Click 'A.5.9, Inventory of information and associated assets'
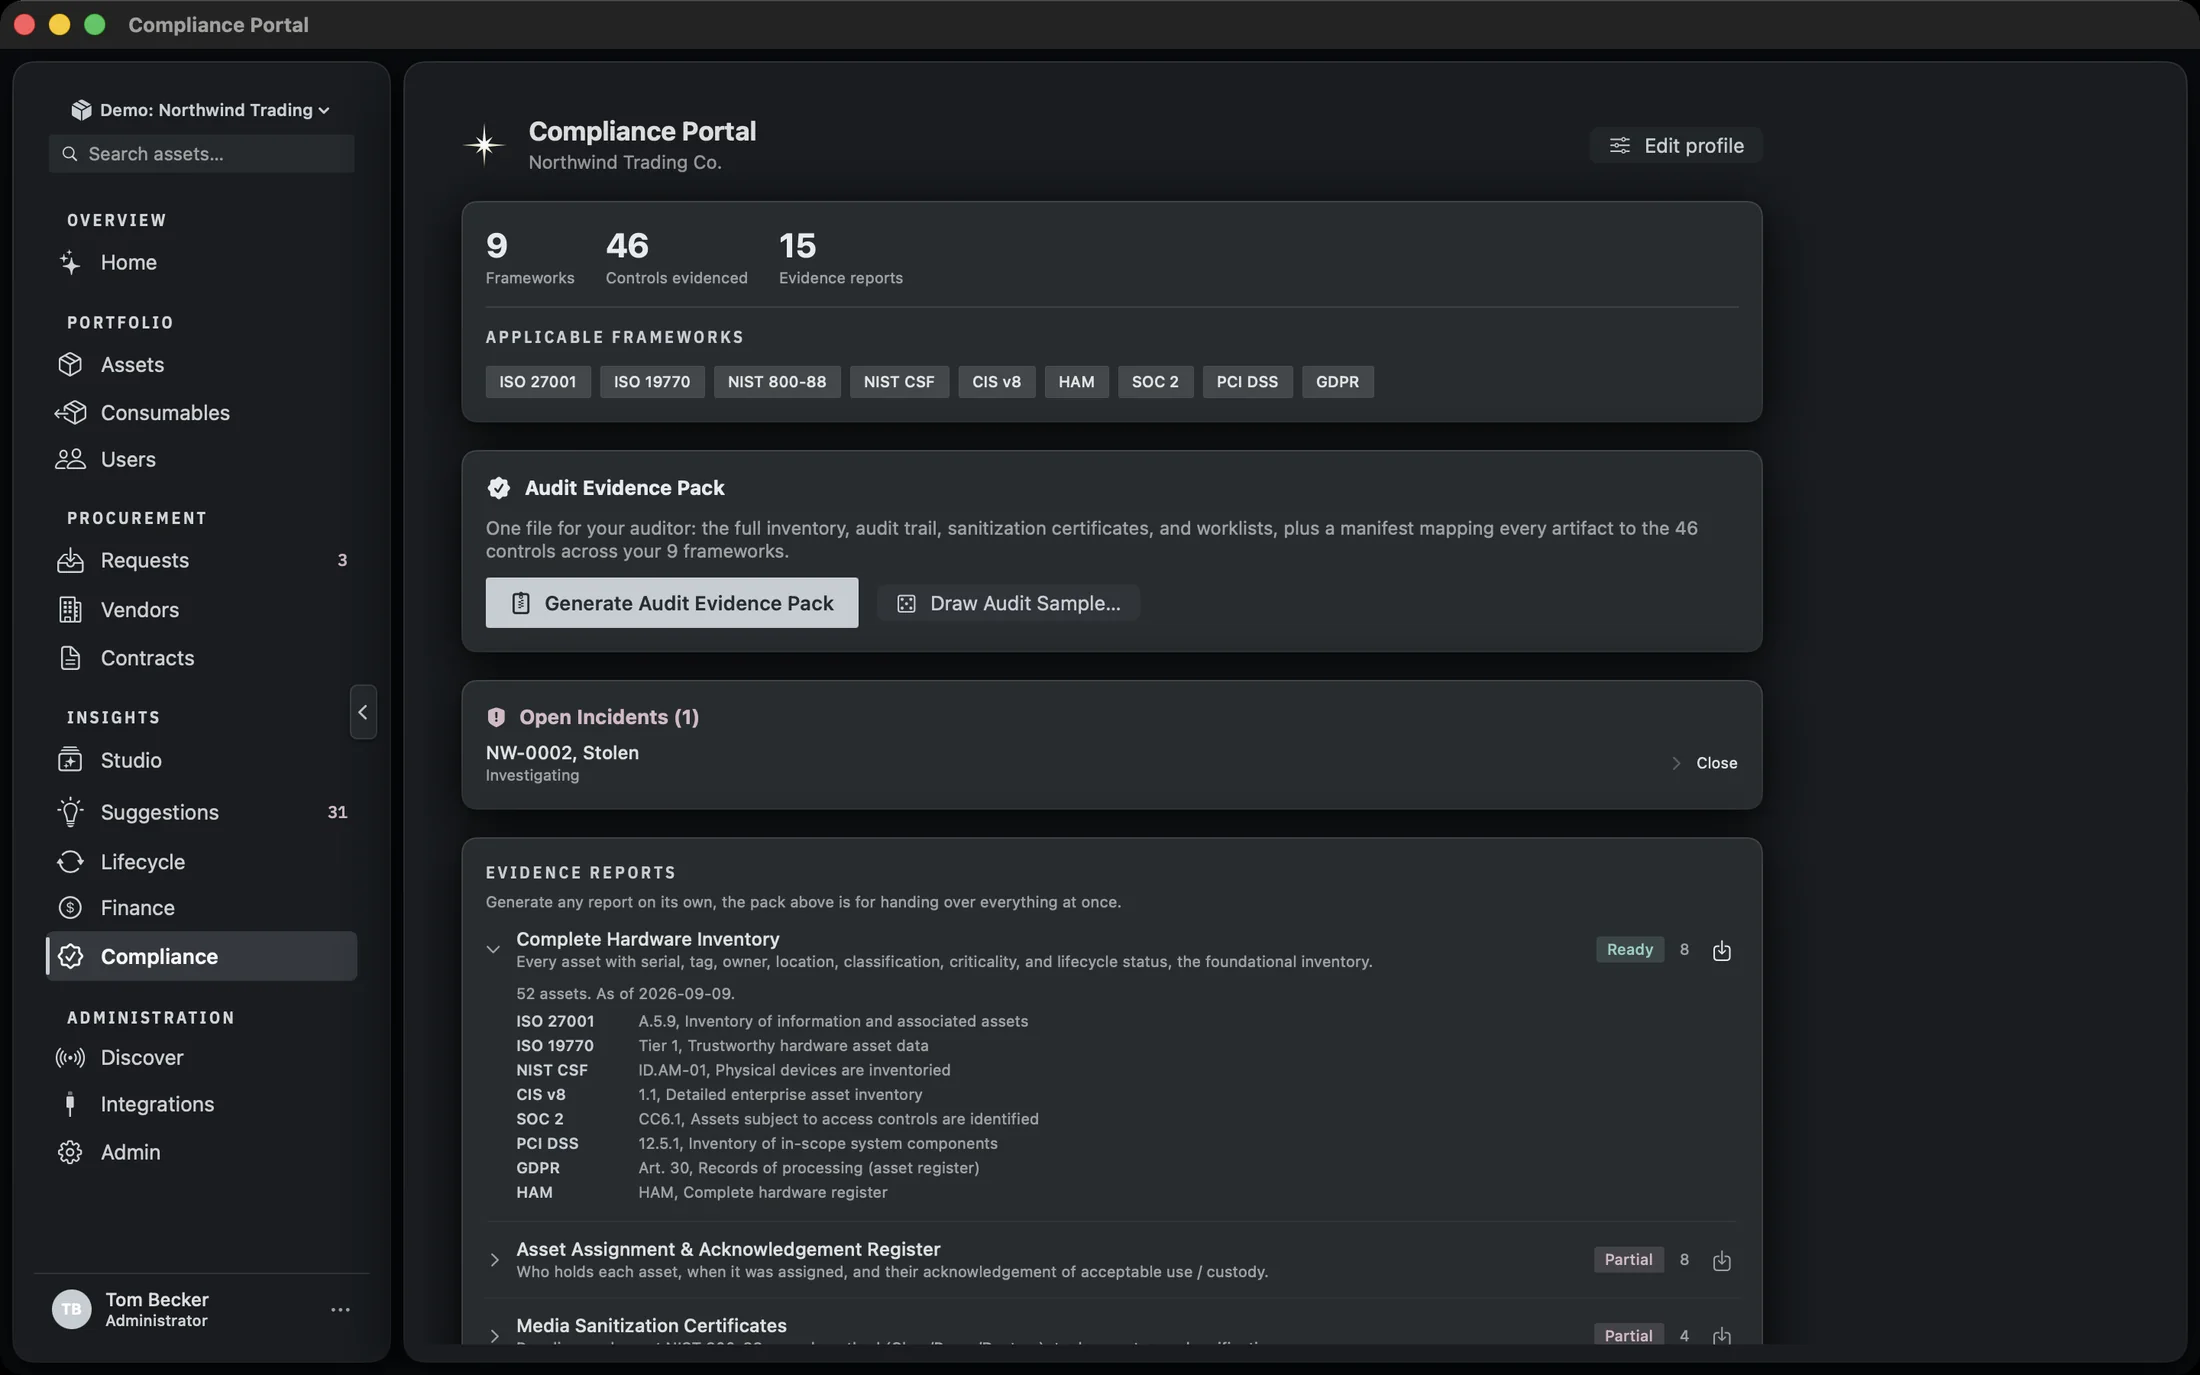The image size is (2200, 1375). (x=833, y=1022)
